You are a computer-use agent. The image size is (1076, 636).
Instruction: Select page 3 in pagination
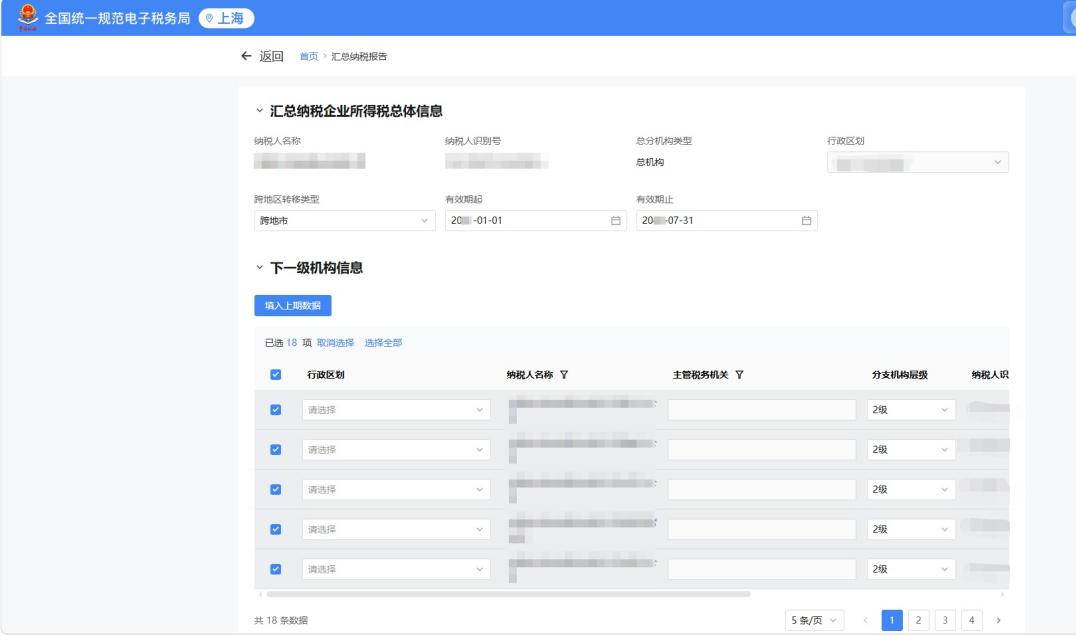945,620
